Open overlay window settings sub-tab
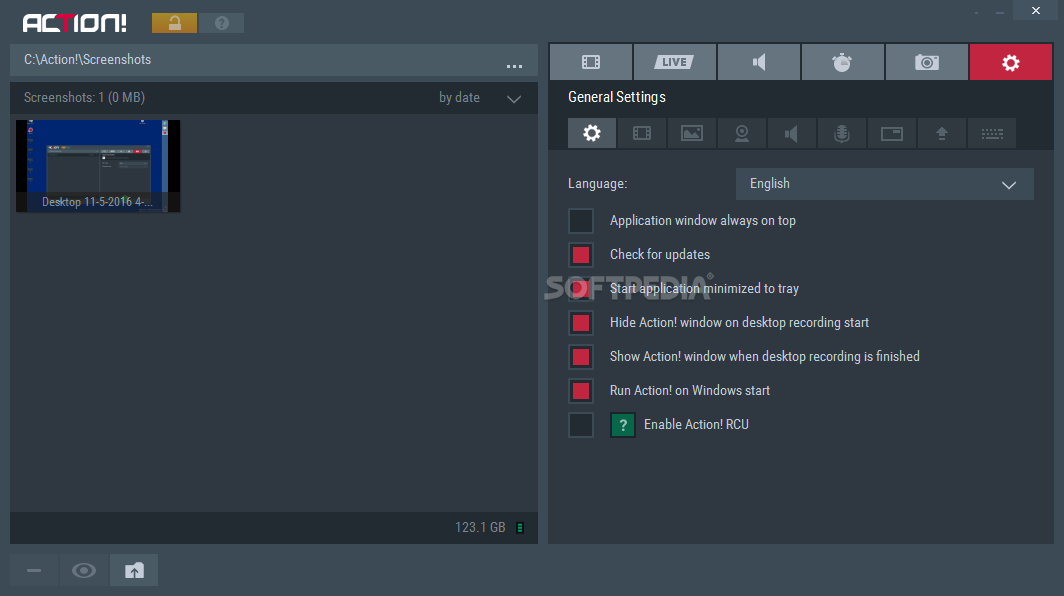The image size is (1064, 596). (892, 133)
